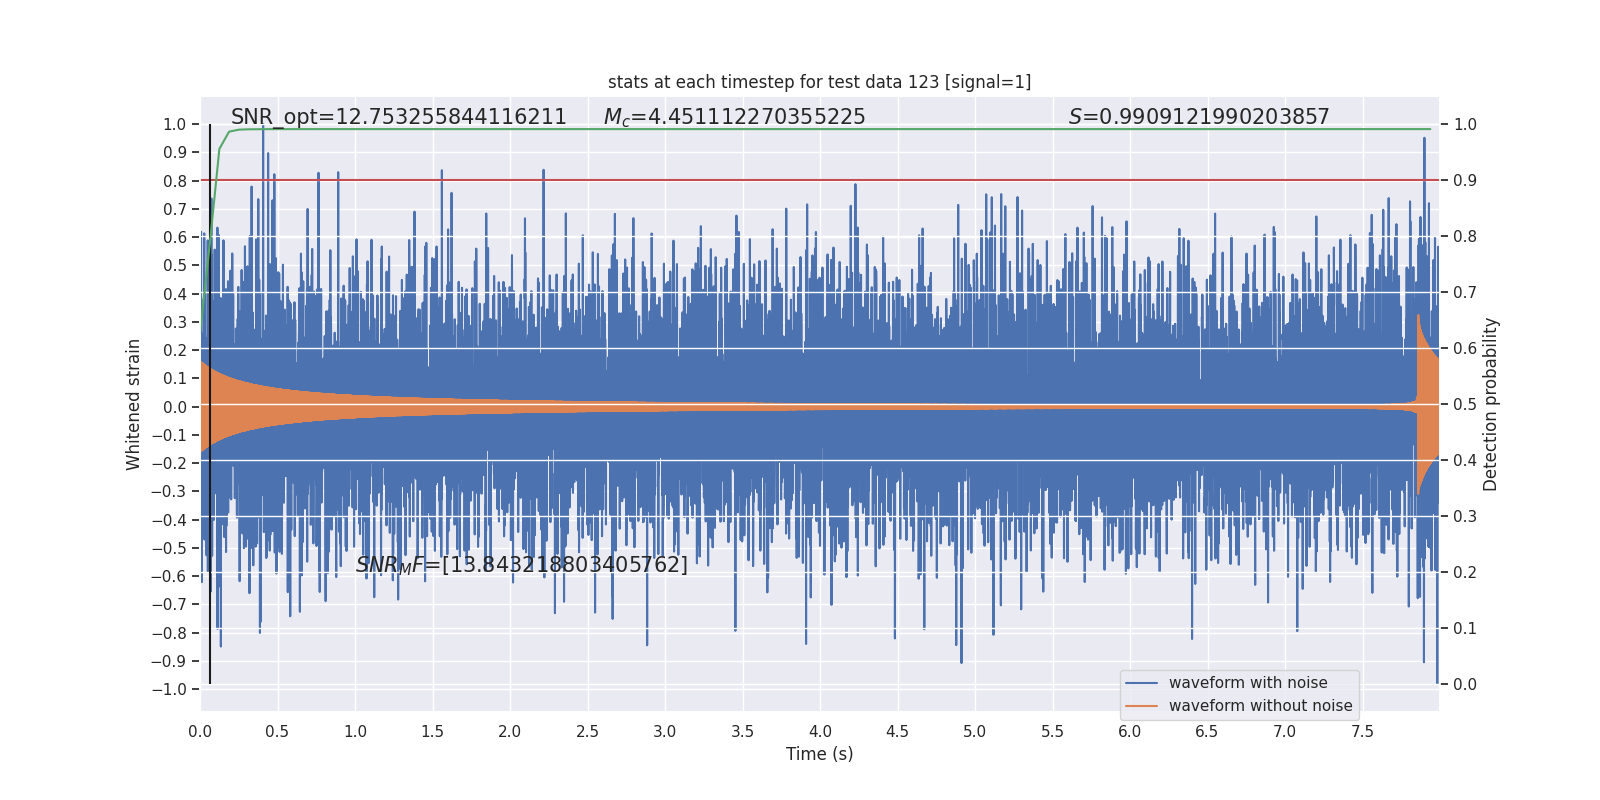
Task: Click the plot title for test data 123
Action: [x=819, y=82]
